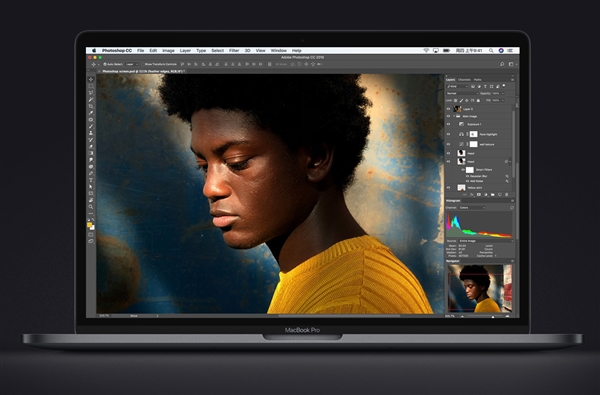Select the Horizontal Type tool
The width and height of the screenshot is (600, 395).
click(x=91, y=180)
